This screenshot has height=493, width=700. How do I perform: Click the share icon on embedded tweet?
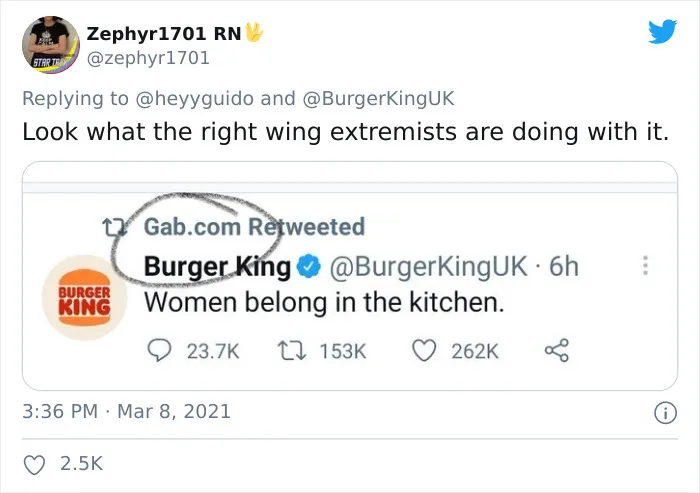pos(557,351)
